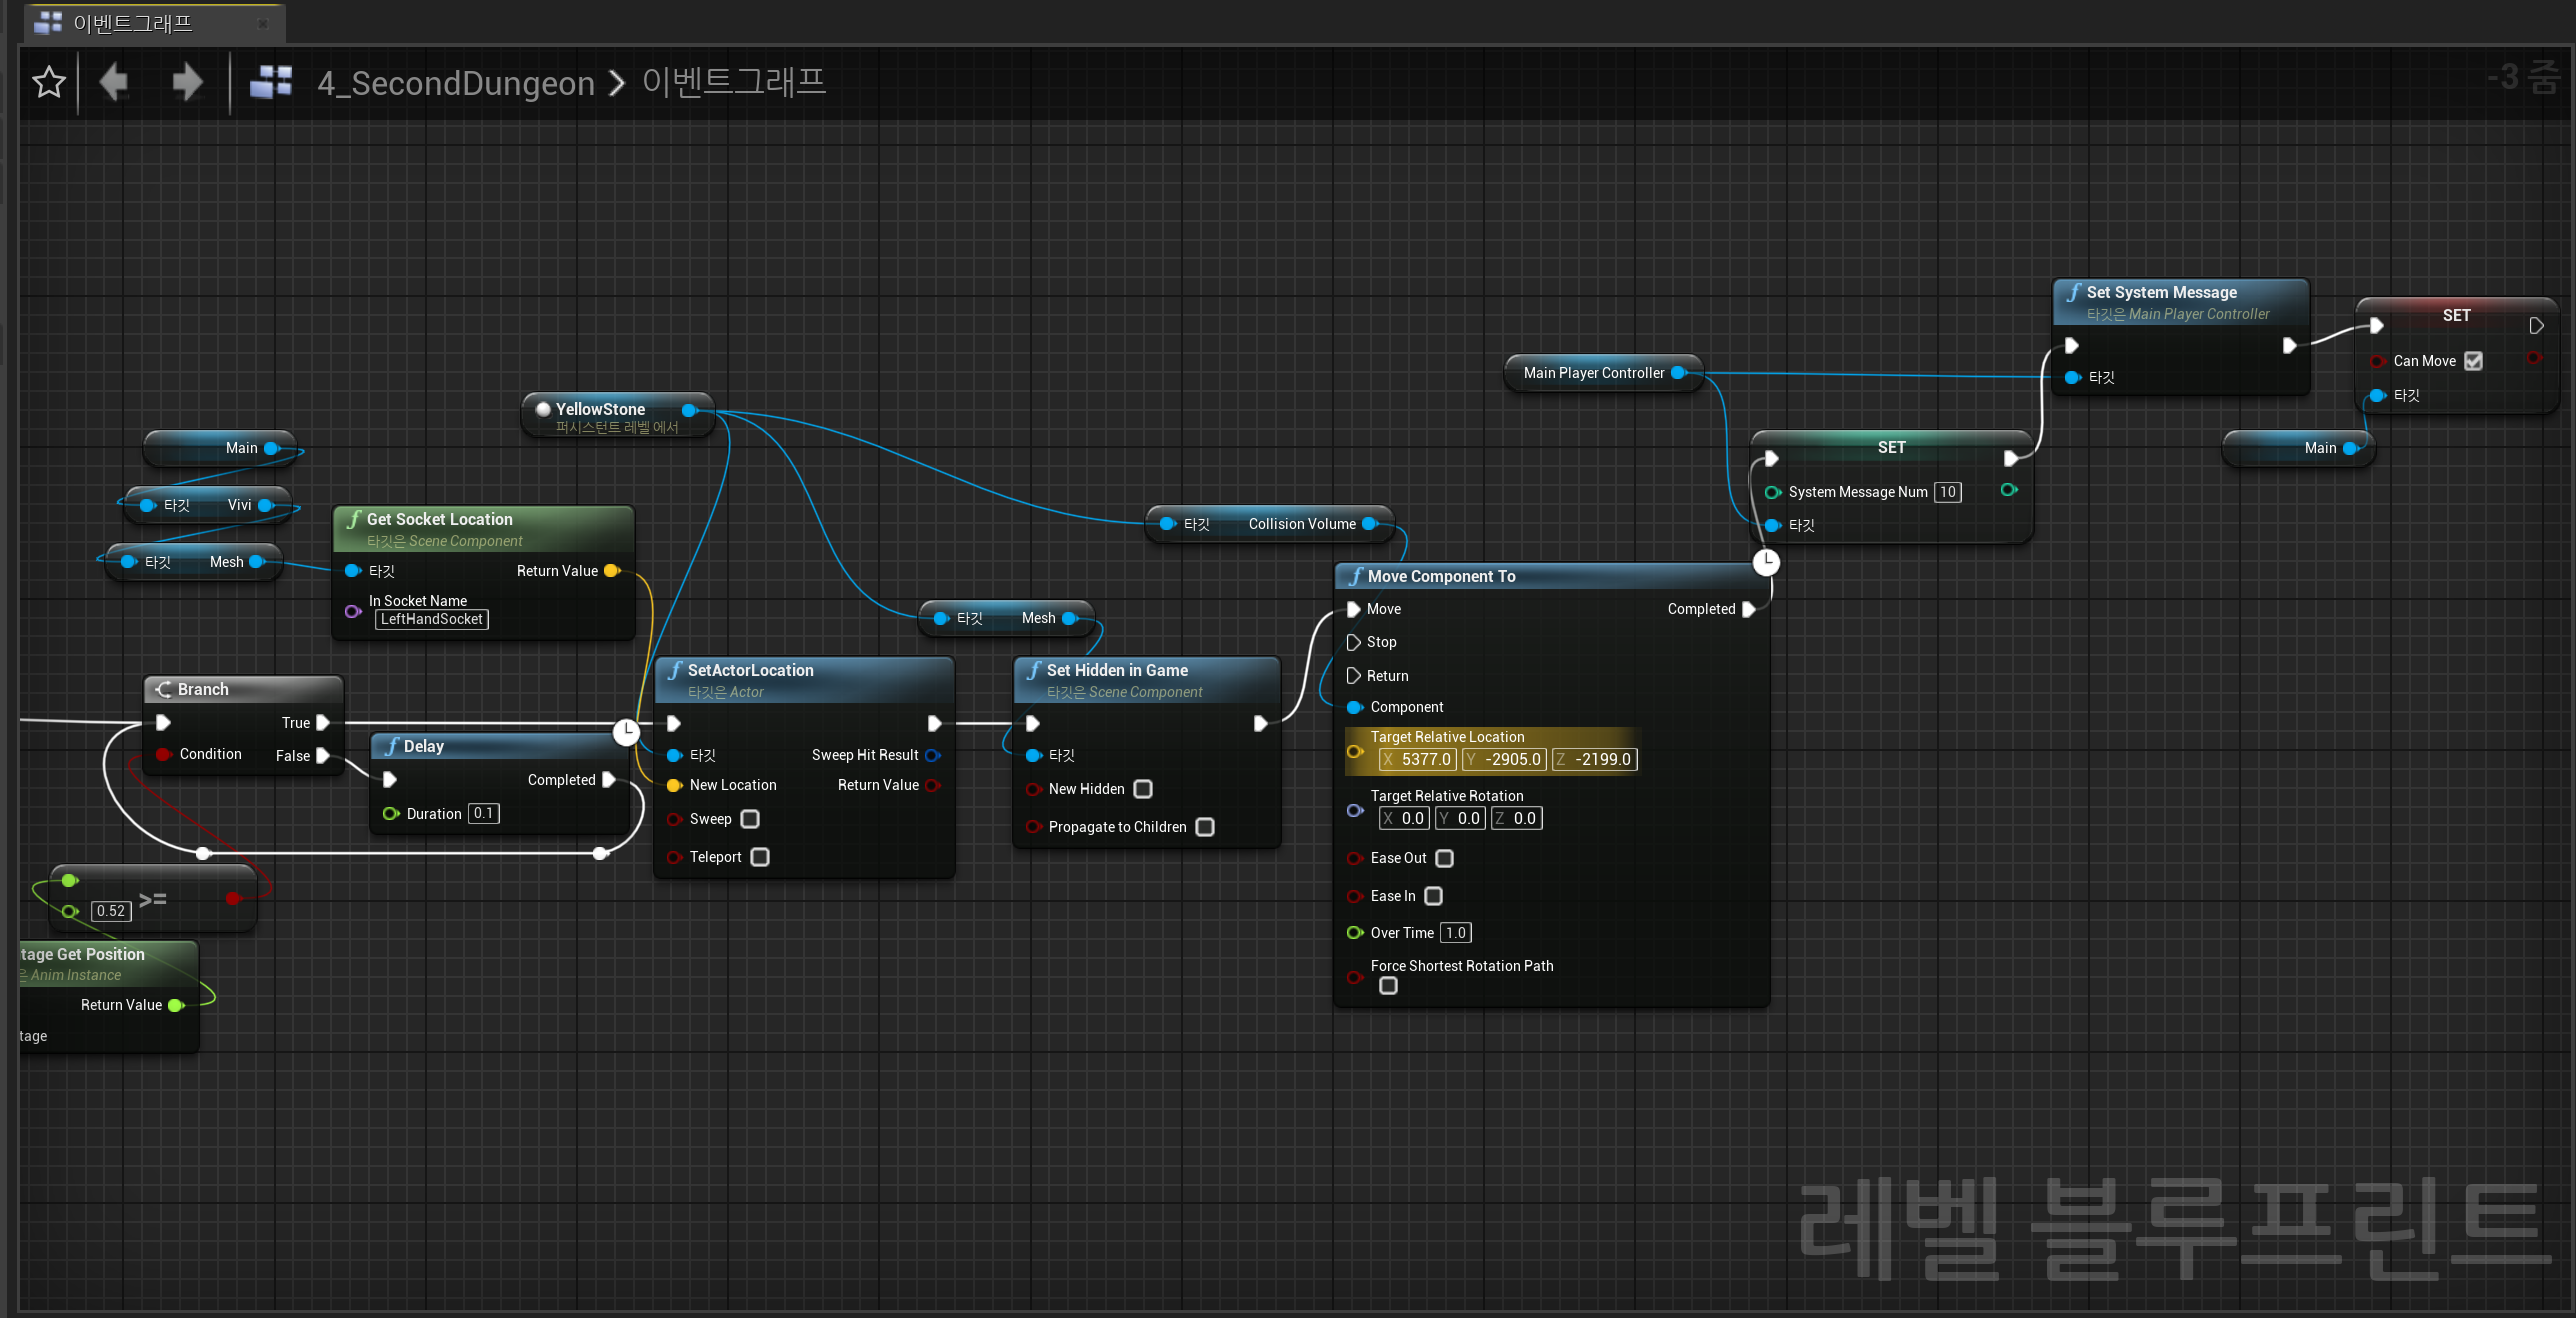The width and height of the screenshot is (2576, 1318).
Task: Uncheck Can Move on the SET node
Action: point(2475,361)
